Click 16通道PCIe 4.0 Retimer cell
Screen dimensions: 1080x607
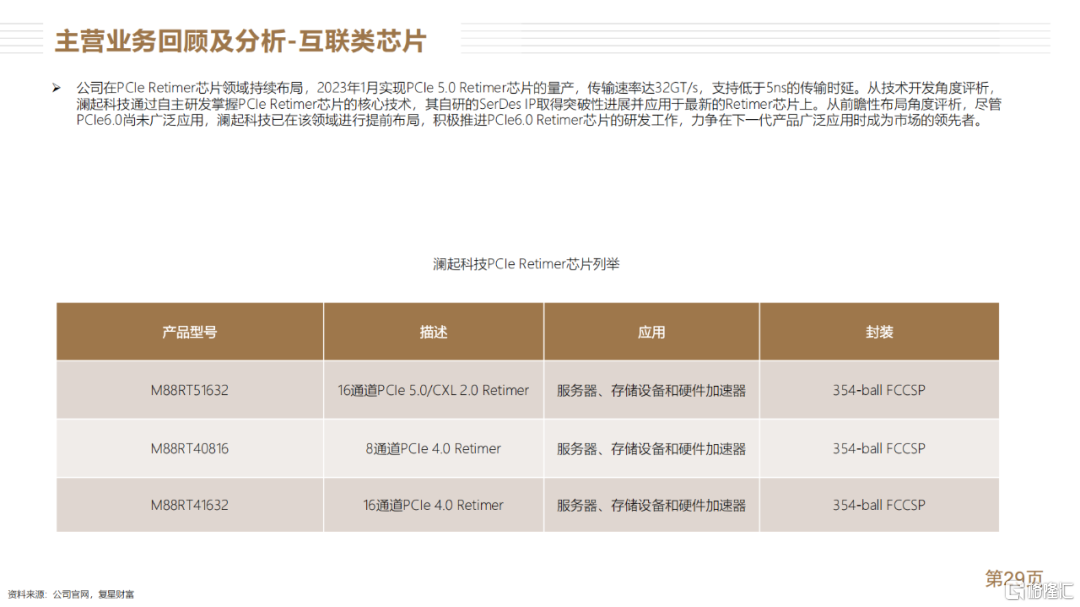tap(433, 505)
